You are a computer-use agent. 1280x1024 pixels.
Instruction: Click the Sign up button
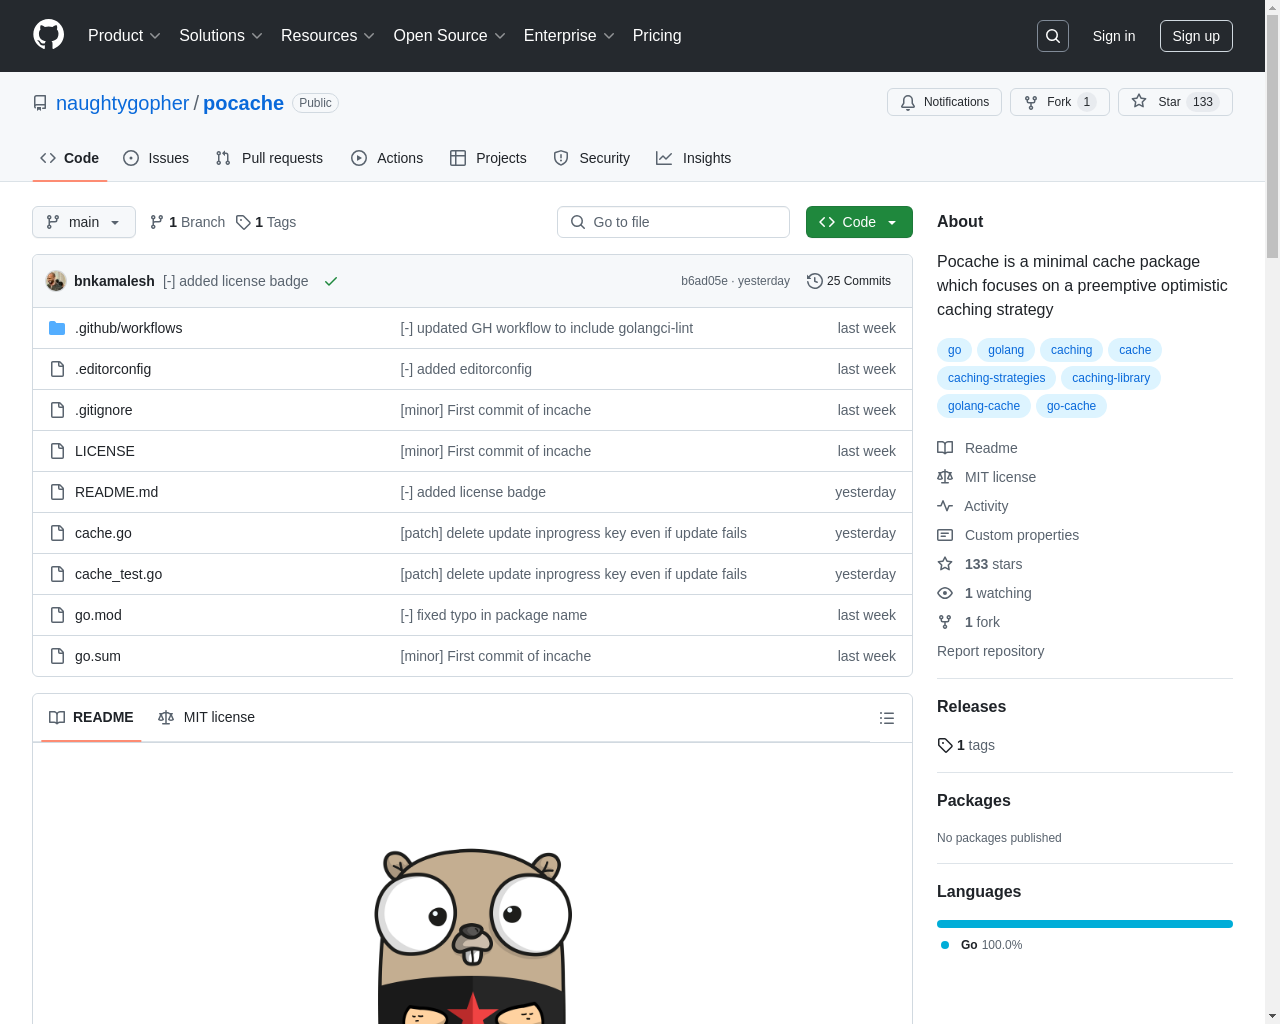click(1196, 36)
